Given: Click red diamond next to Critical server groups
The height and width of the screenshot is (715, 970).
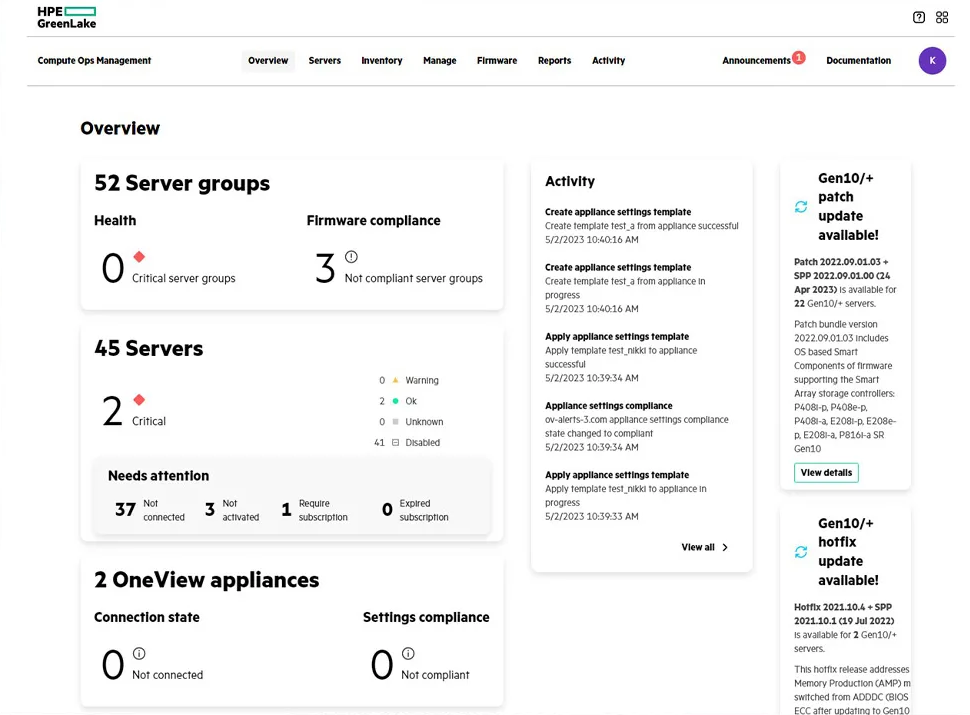Looking at the screenshot, I should click(139, 257).
